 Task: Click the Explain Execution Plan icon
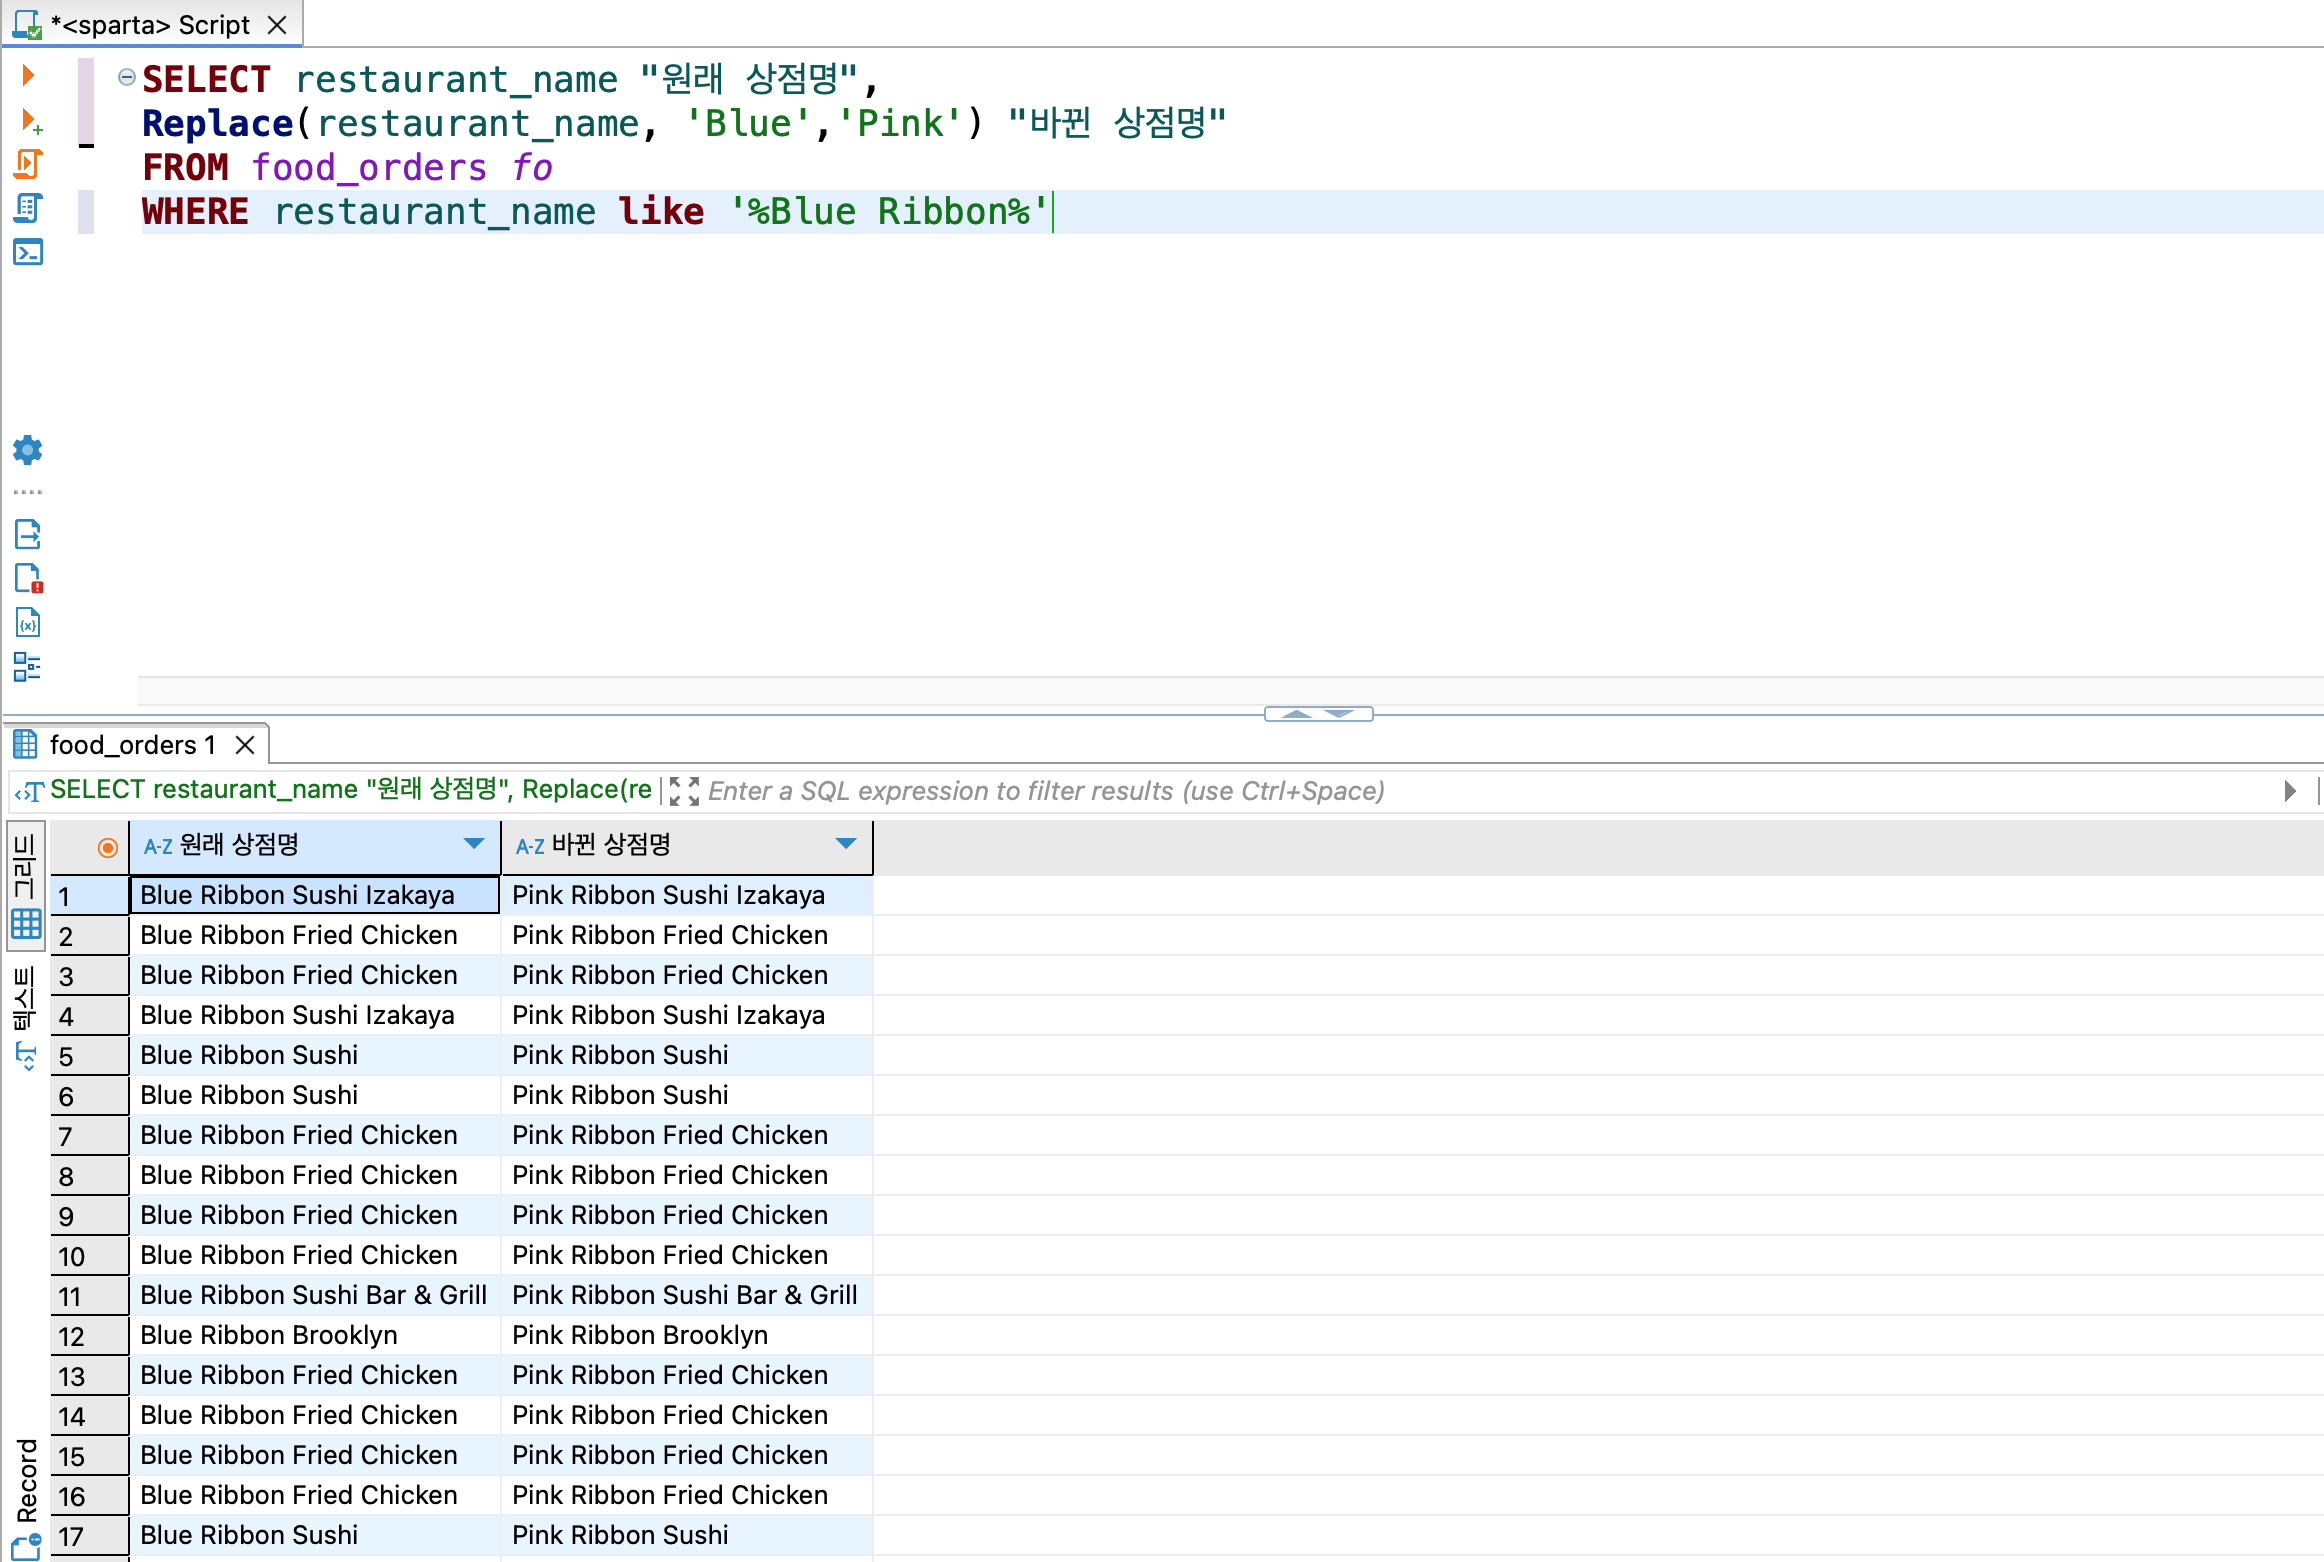tap(28, 208)
